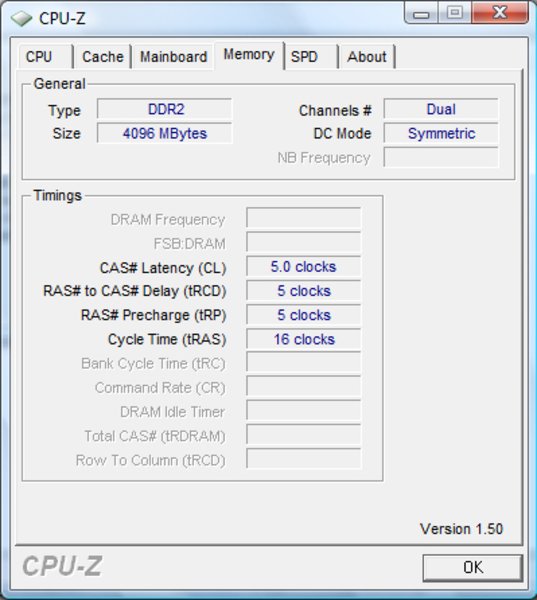Click the General group heading

coord(59,84)
